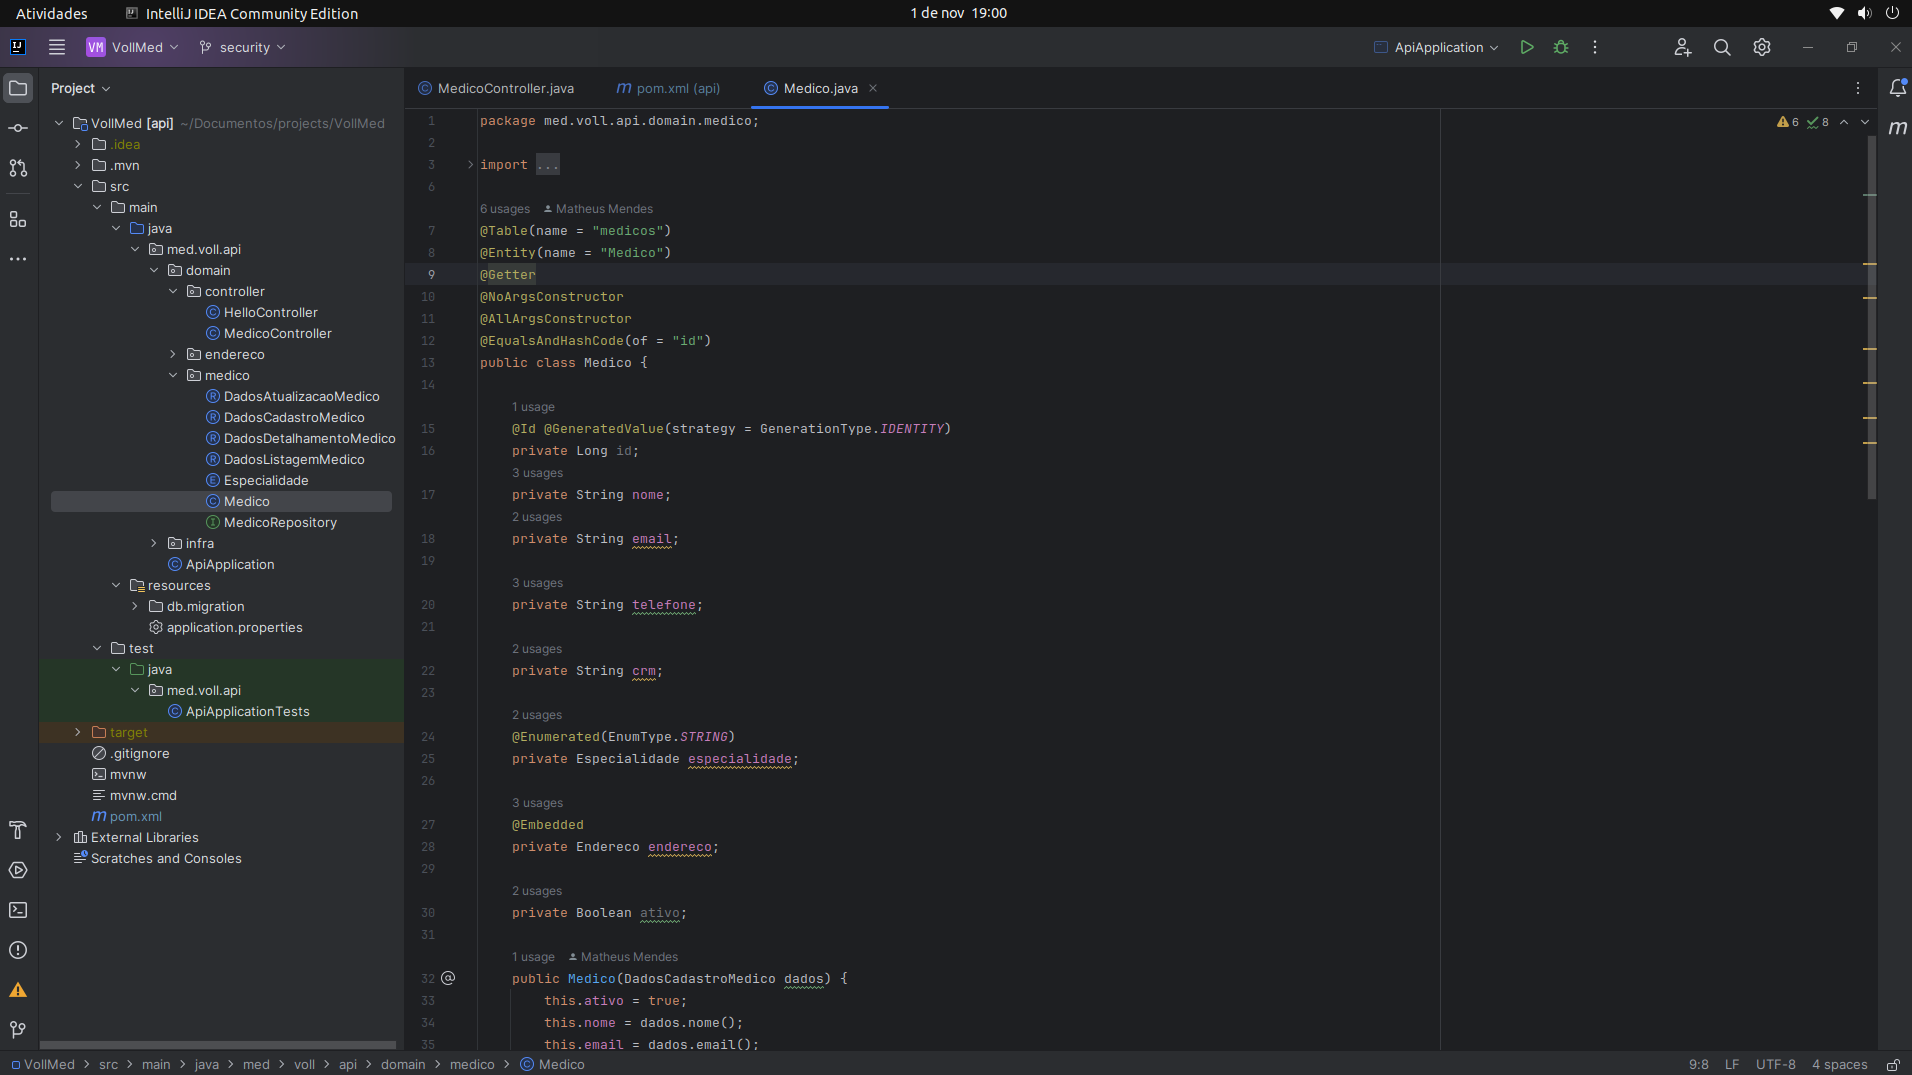Run ApiApplication with the green play icon

[x=1527, y=47]
